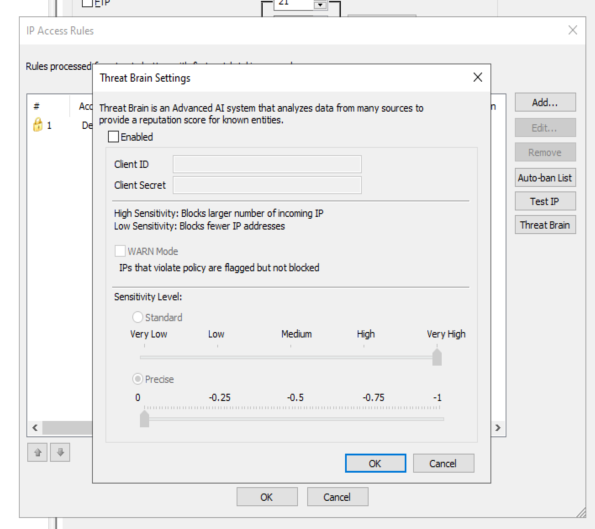Cancel the Threat Brain Settings dialog
This screenshot has width=595, height=529.
(443, 463)
